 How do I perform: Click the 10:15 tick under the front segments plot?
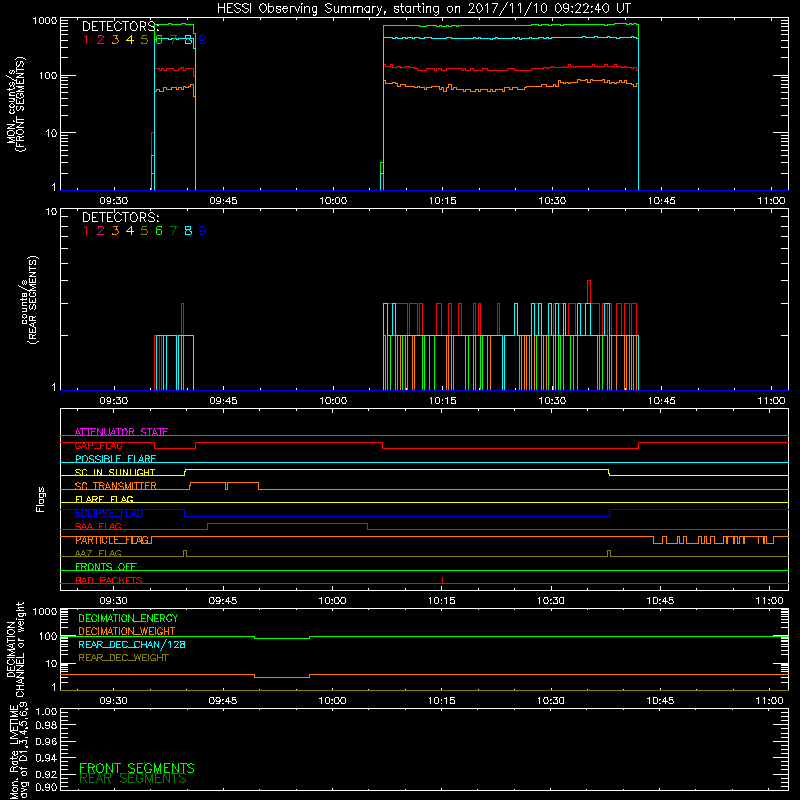tap(442, 201)
